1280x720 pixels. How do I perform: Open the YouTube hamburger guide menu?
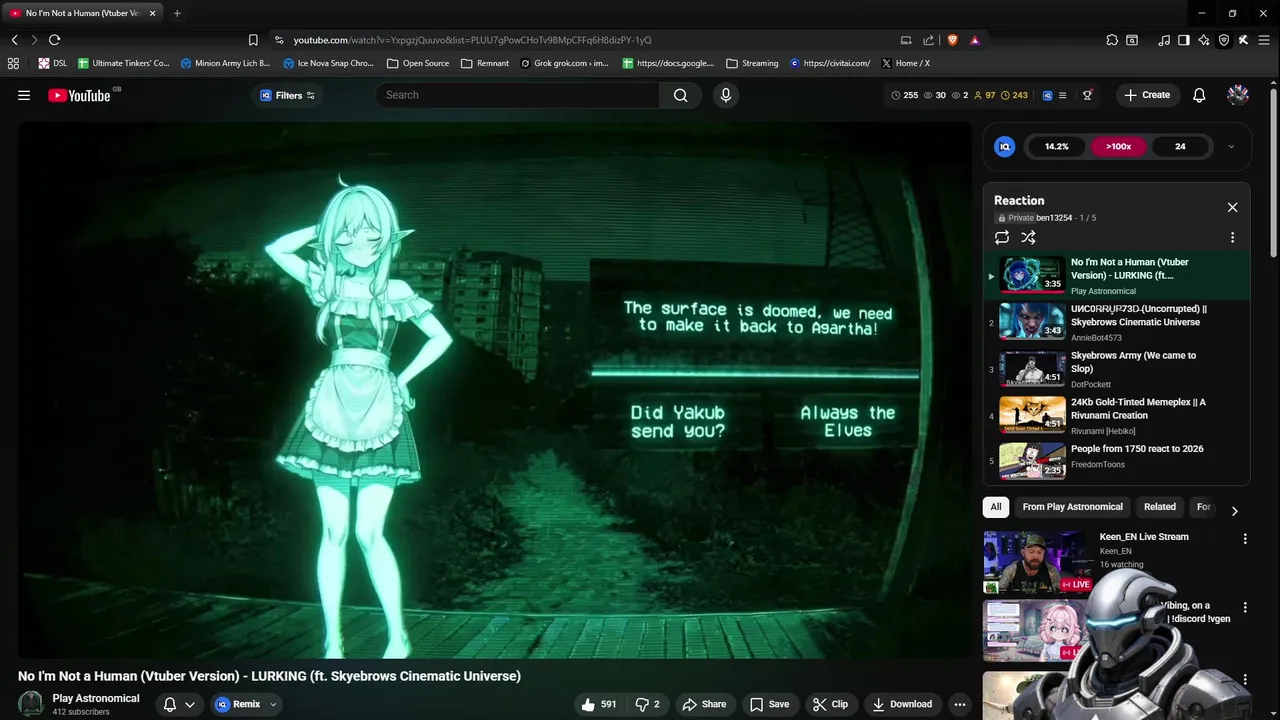[24, 95]
